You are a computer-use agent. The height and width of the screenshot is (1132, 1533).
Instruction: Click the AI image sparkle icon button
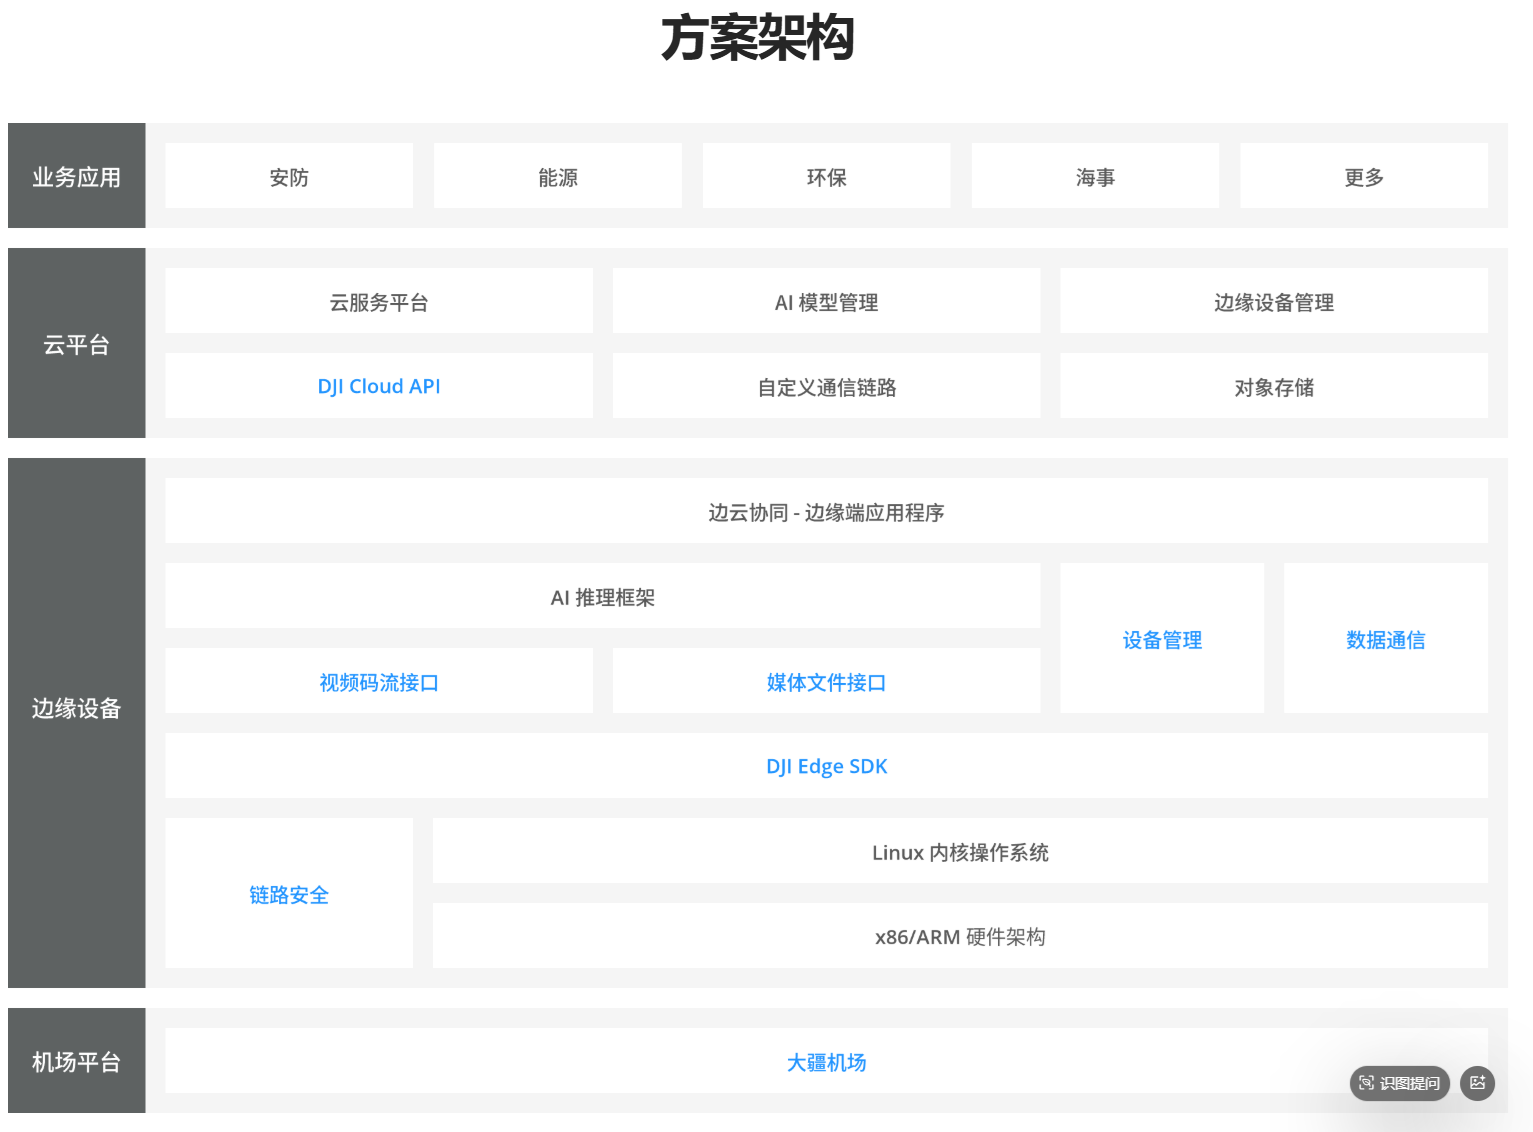pos(1478,1083)
